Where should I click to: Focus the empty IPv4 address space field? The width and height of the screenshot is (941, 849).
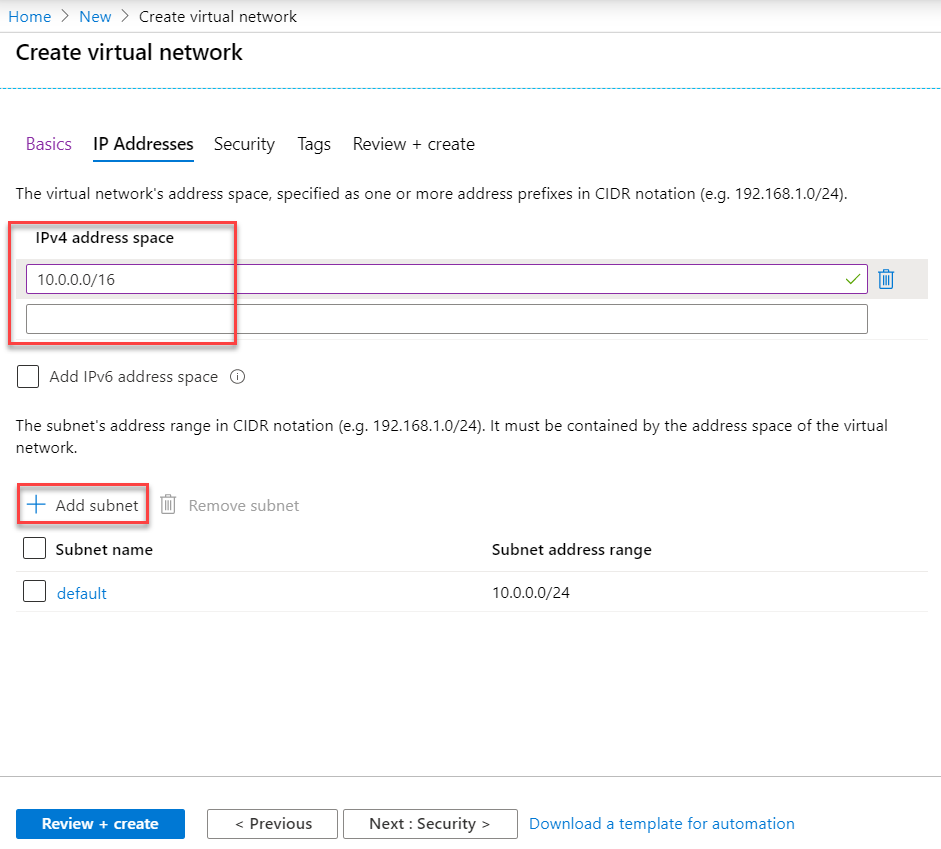(446, 319)
